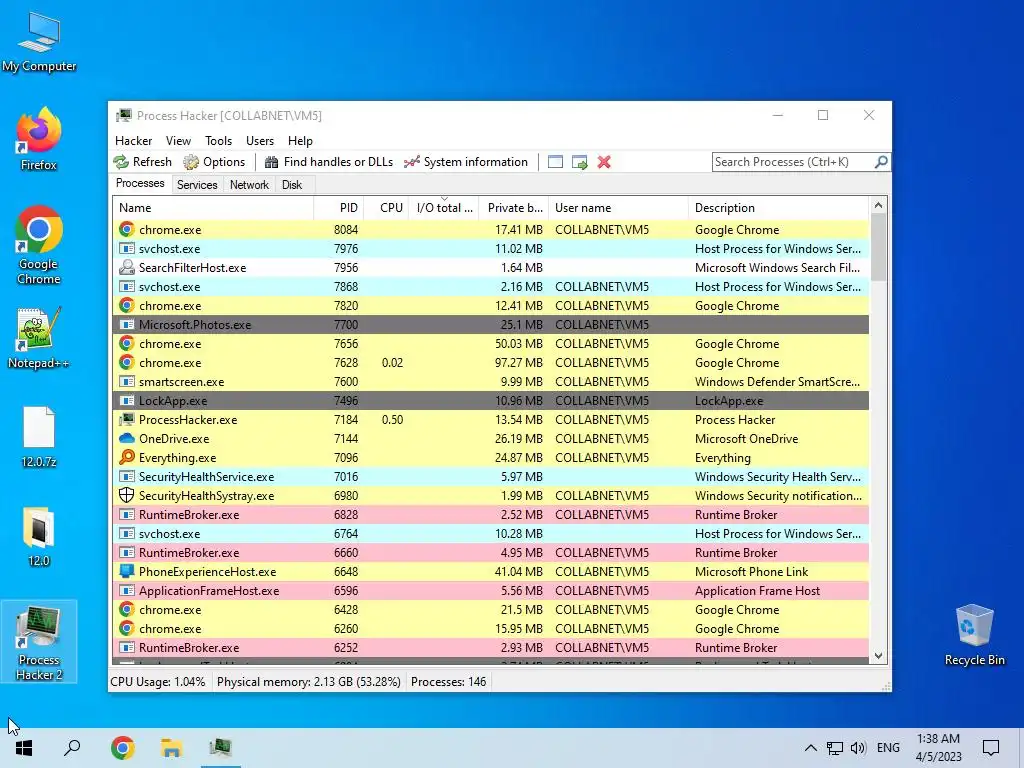Select the ProcessHacker.exe process
The image size is (1024, 768).
[x=490, y=419]
